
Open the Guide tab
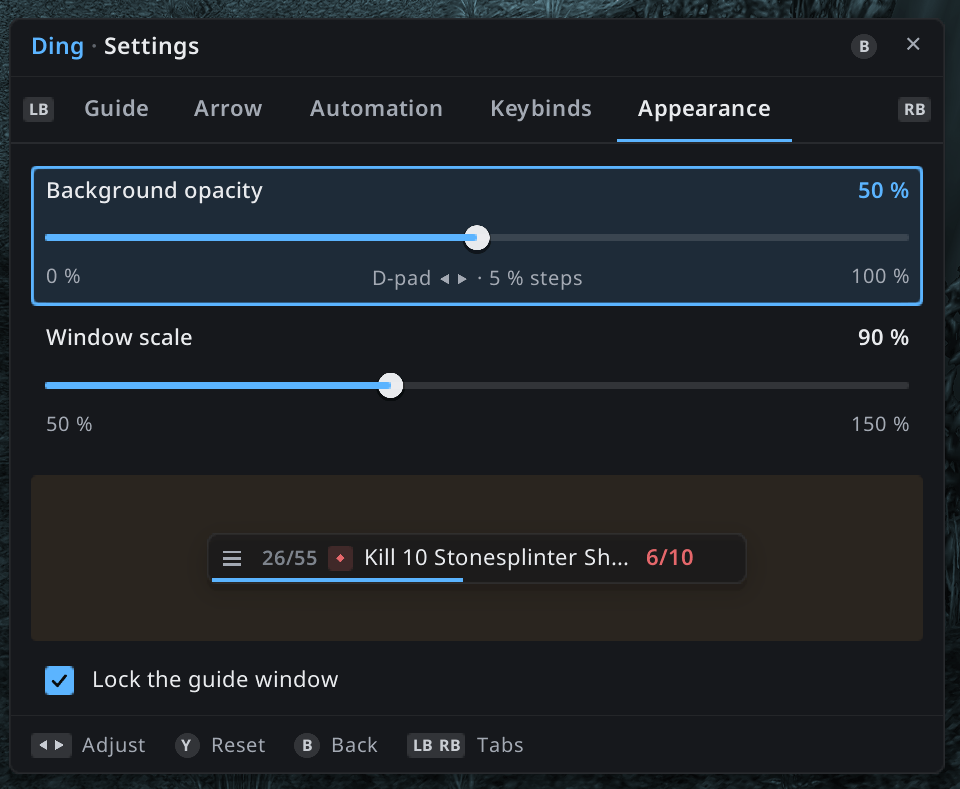point(116,108)
